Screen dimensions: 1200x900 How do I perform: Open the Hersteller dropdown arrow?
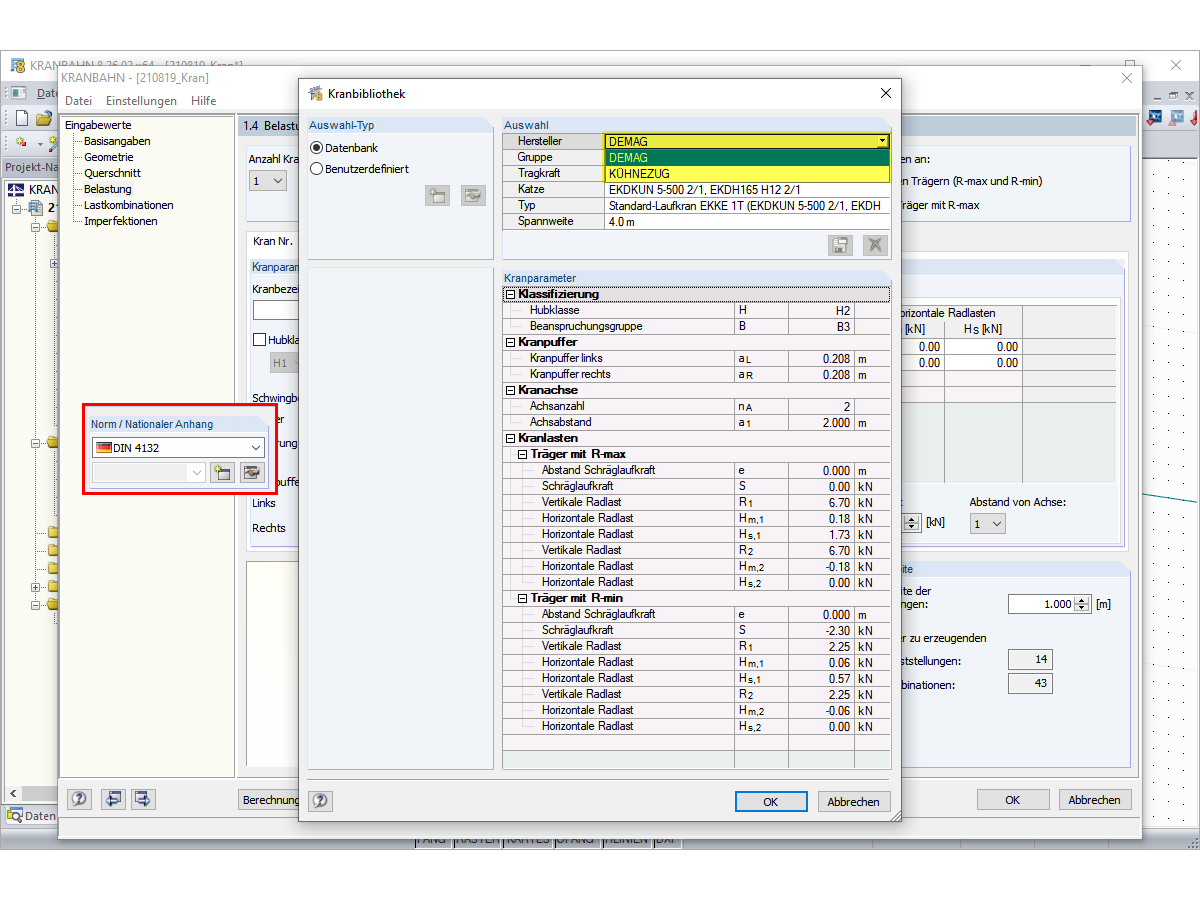point(882,142)
